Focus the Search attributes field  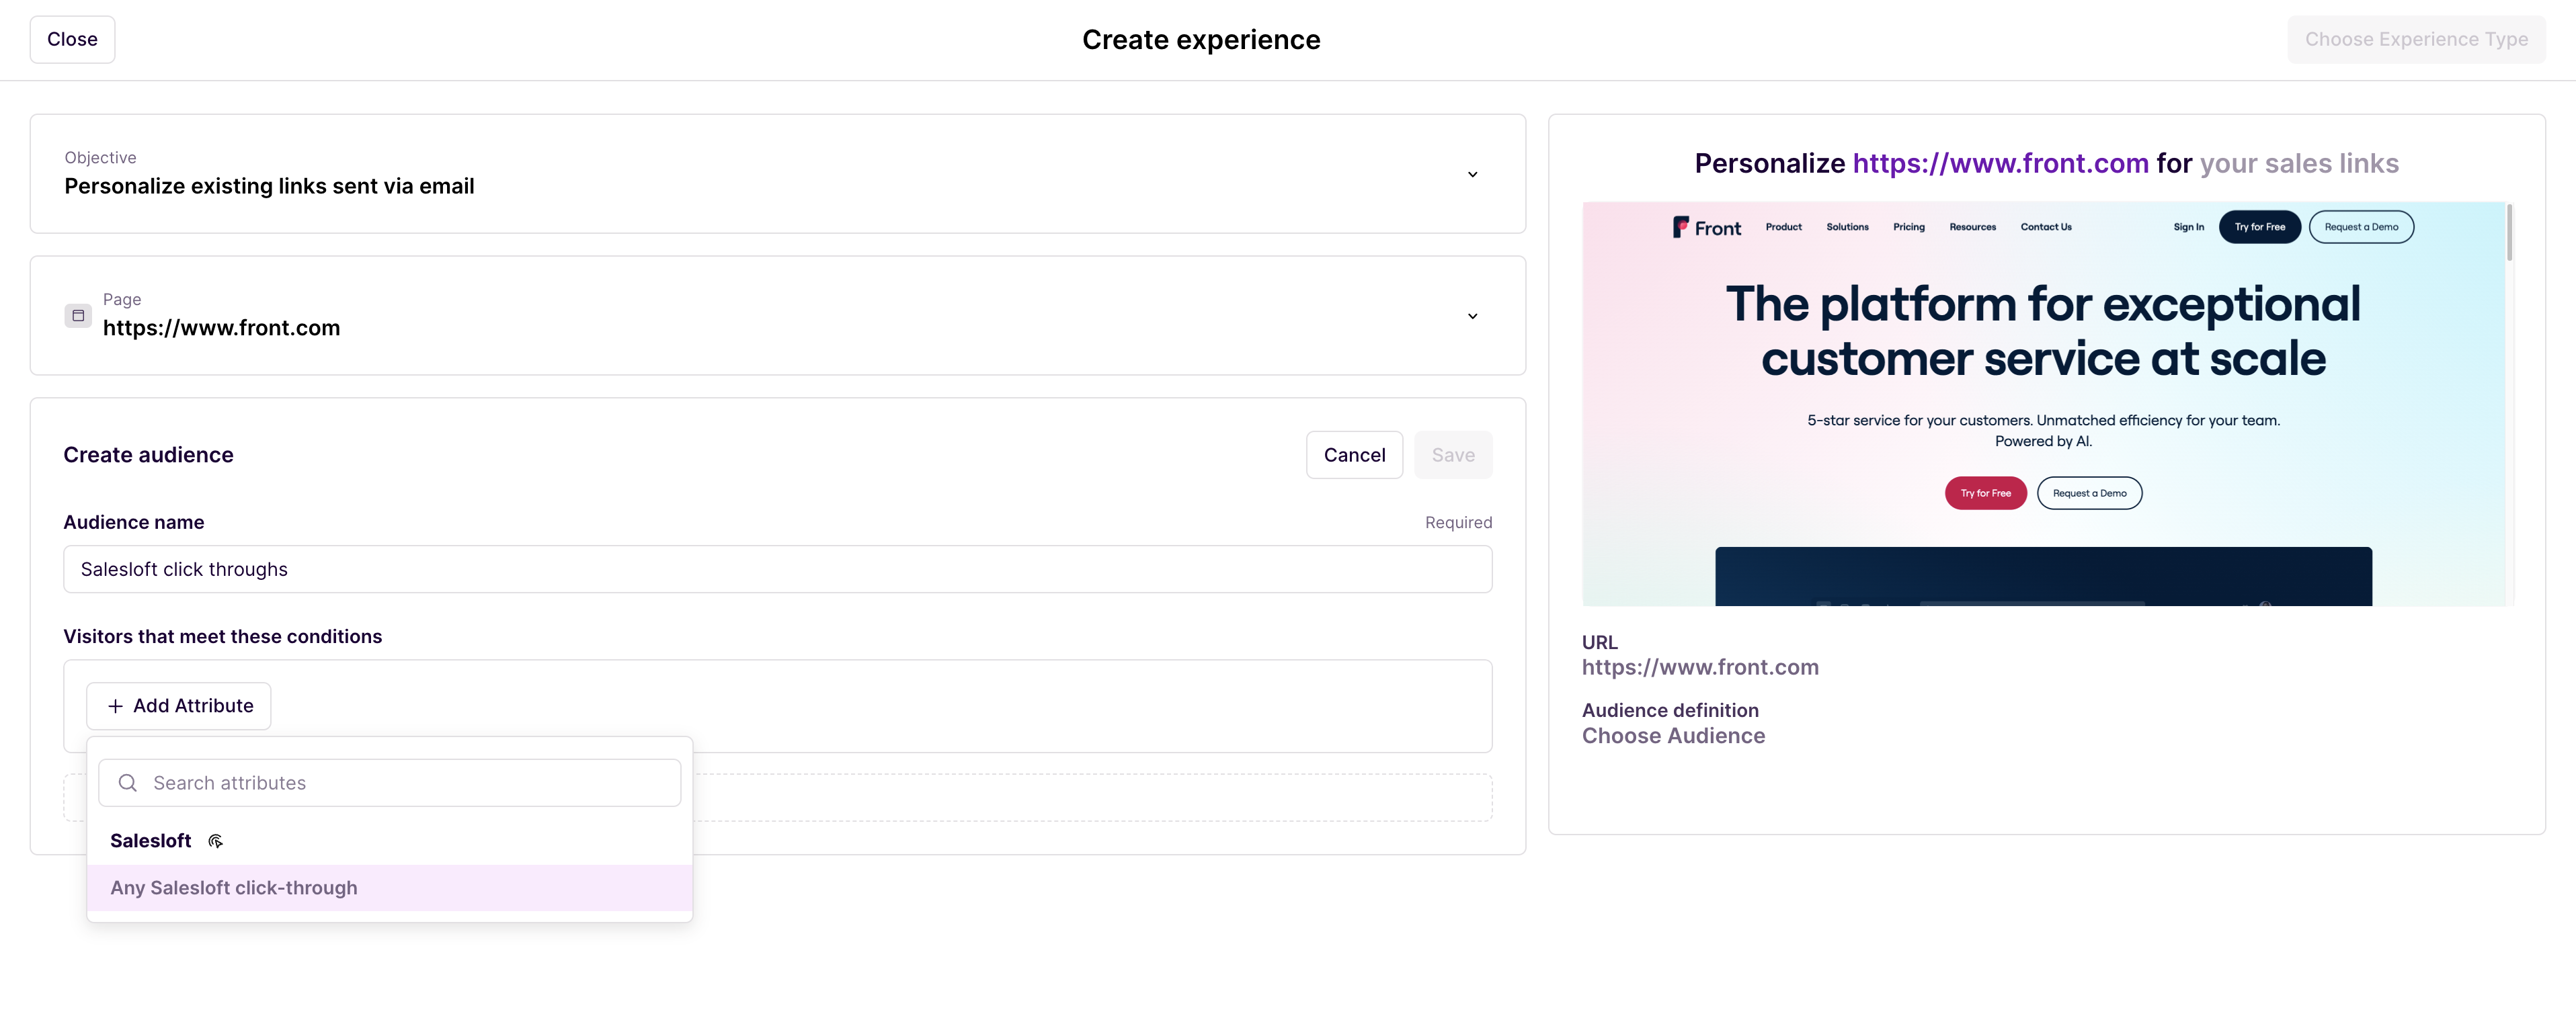tap(389, 783)
